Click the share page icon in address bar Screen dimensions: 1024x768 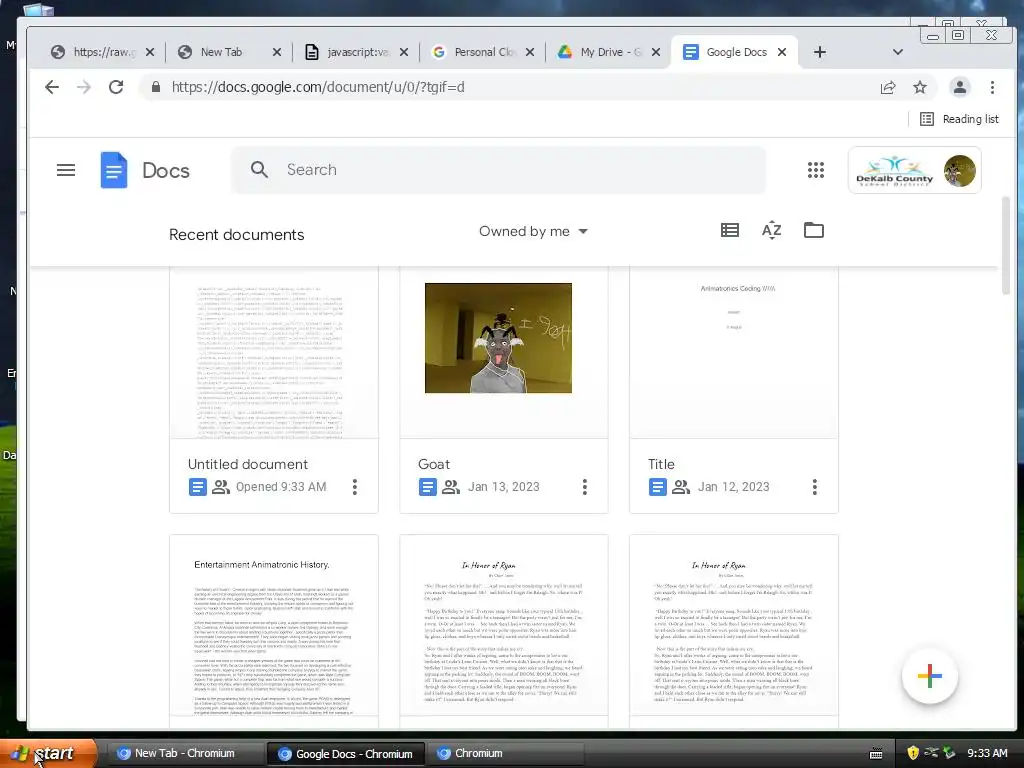(x=888, y=88)
